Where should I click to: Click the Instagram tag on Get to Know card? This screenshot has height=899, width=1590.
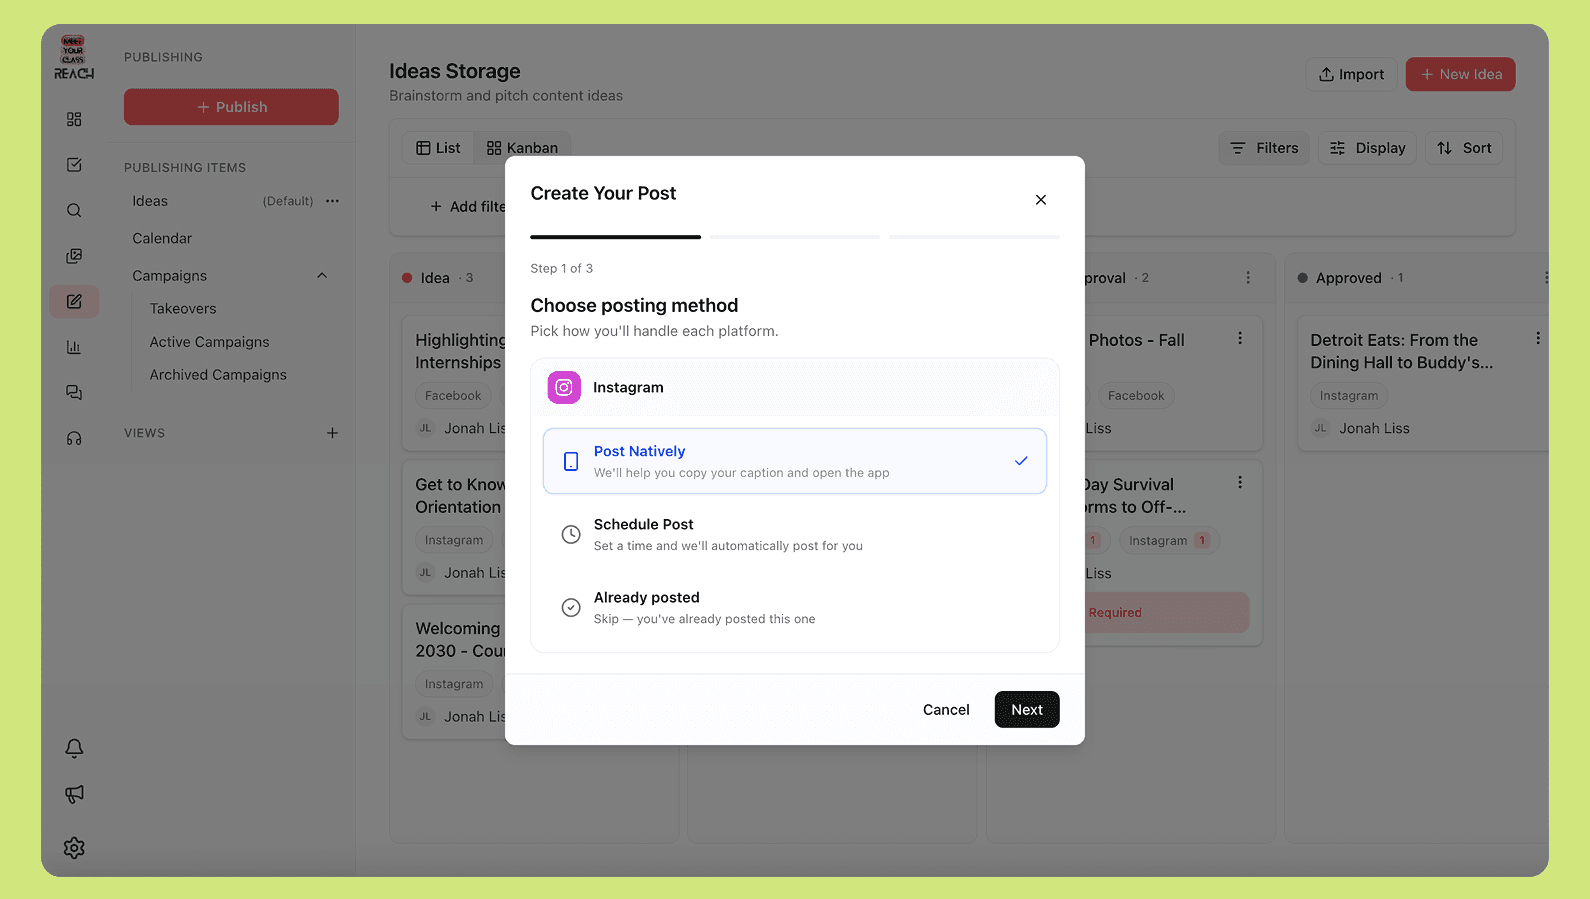tap(454, 541)
